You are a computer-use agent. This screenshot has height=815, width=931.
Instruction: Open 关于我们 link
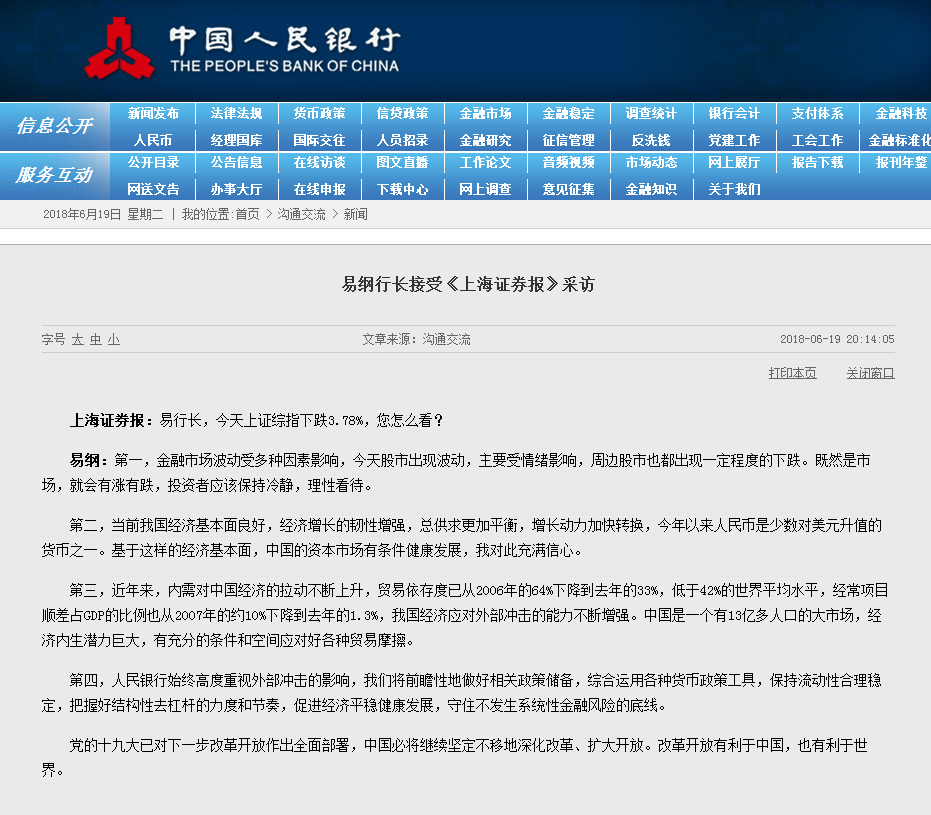coord(734,188)
